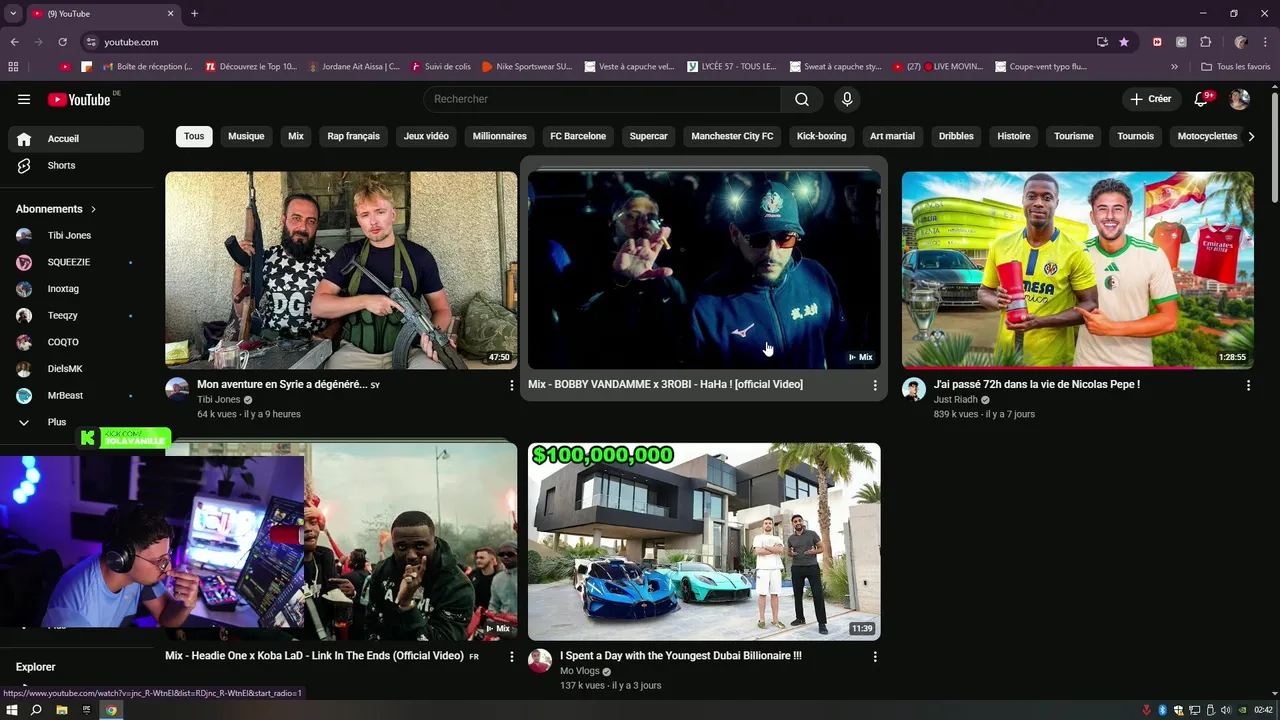Expand the Abonnements section
The image size is (1280, 720).
click(x=57, y=209)
